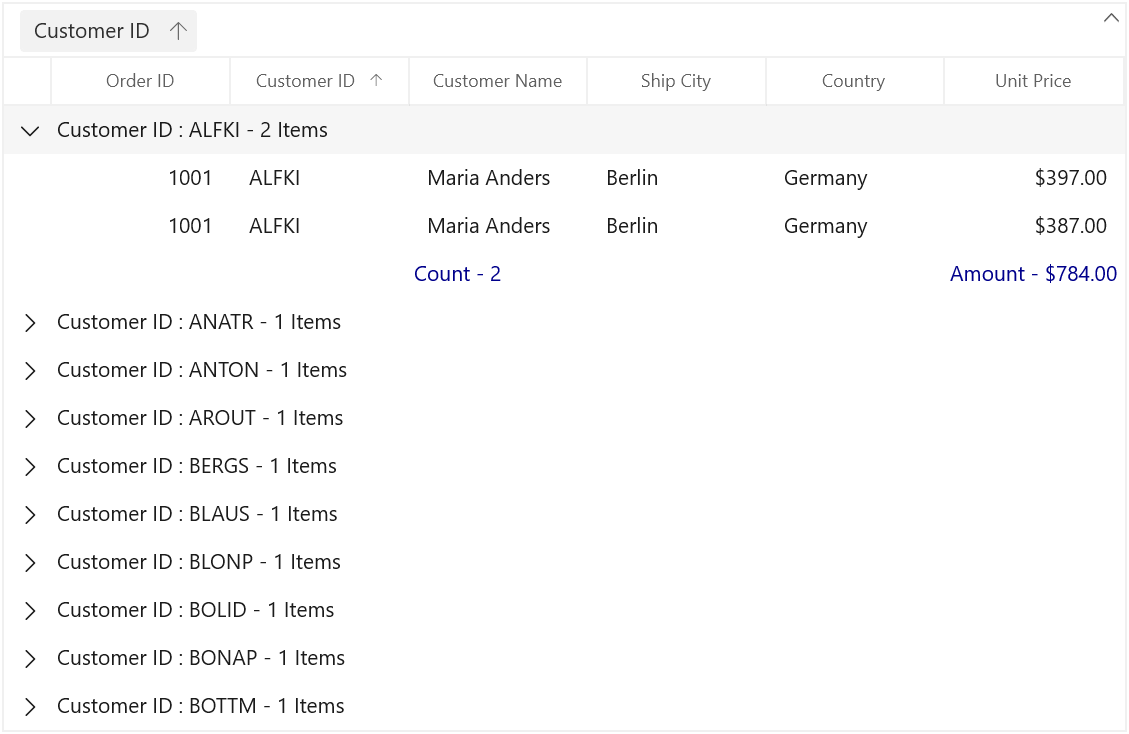1129x734 pixels.
Task: Select Maria Anders cell in $397.00 row
Action: pos(498,178)
